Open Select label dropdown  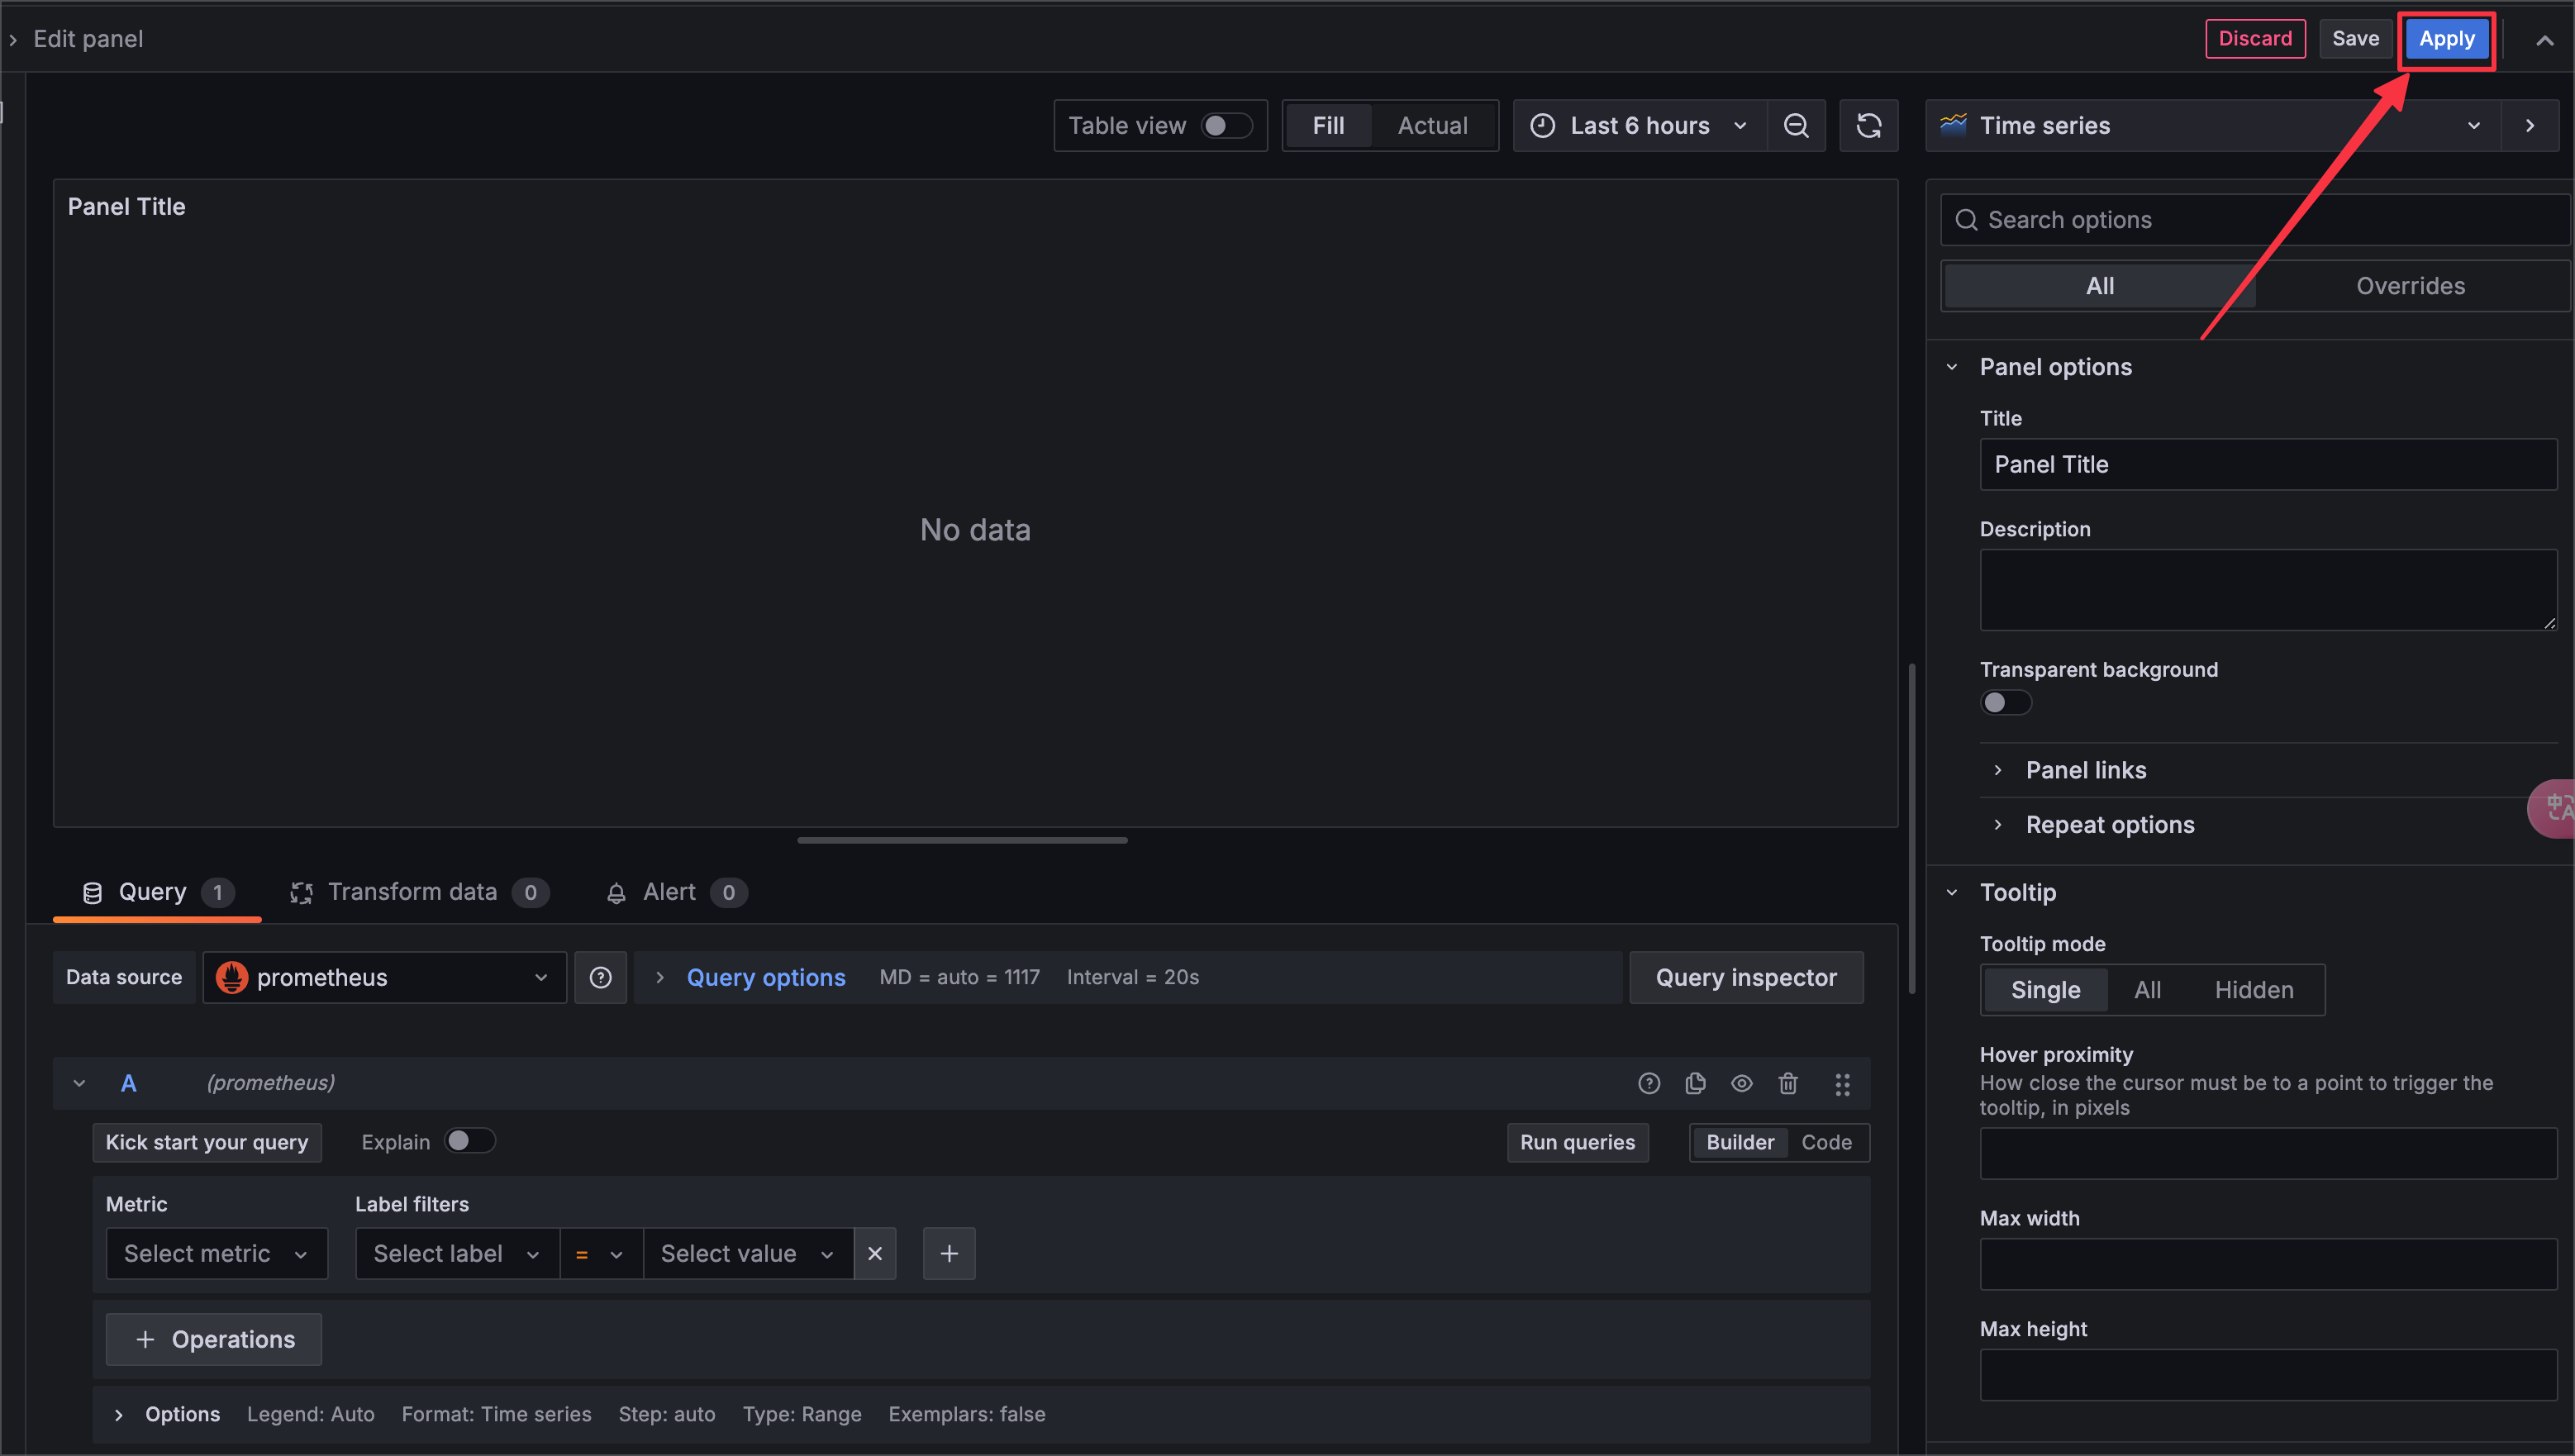click(x=458, y=1253)
